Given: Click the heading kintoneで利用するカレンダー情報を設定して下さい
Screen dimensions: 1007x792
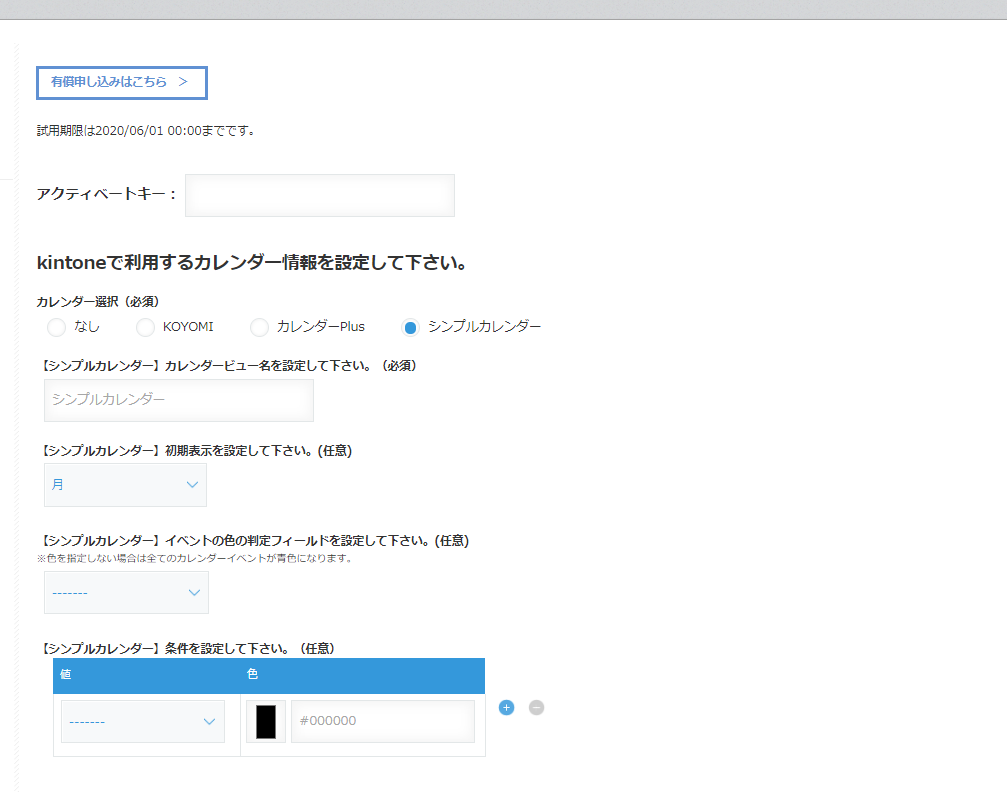Looking at the screenshot, I should 252,263.
